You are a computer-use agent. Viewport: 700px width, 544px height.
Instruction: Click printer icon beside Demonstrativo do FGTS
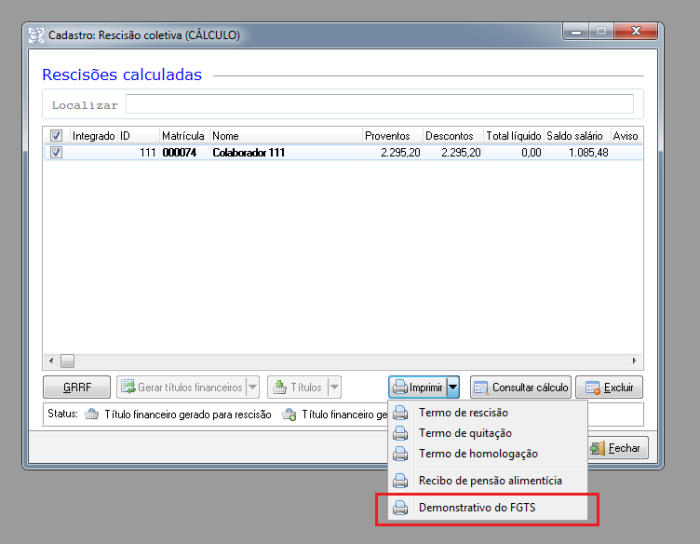(400, 508)
